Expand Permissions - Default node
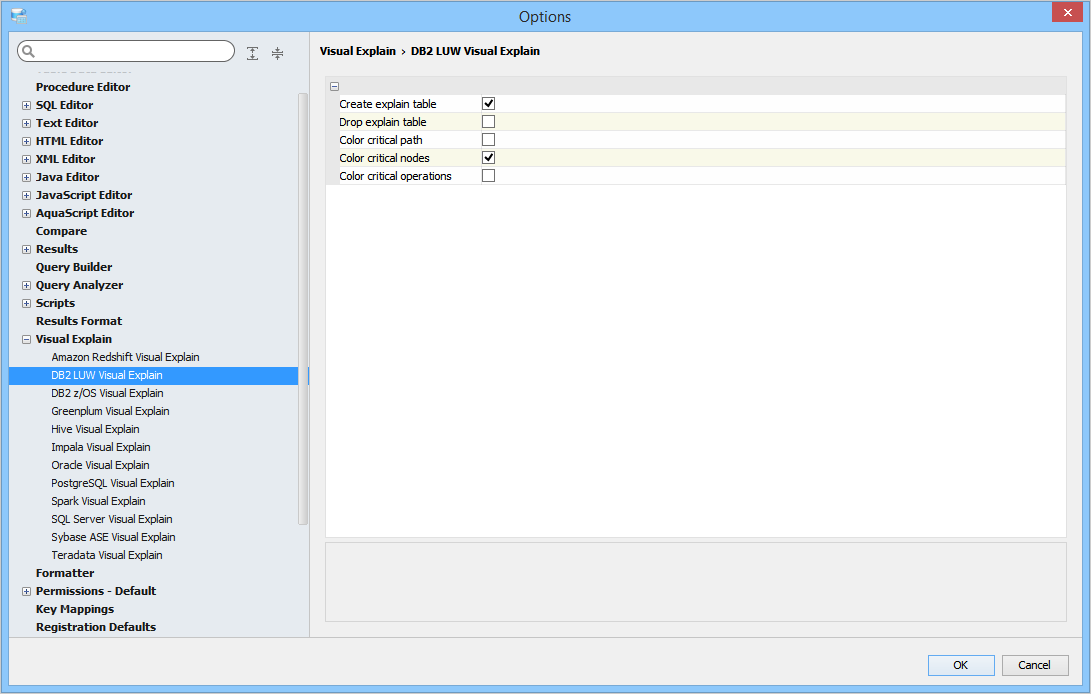Screen dimensions: 1091x694 (26, 592)
